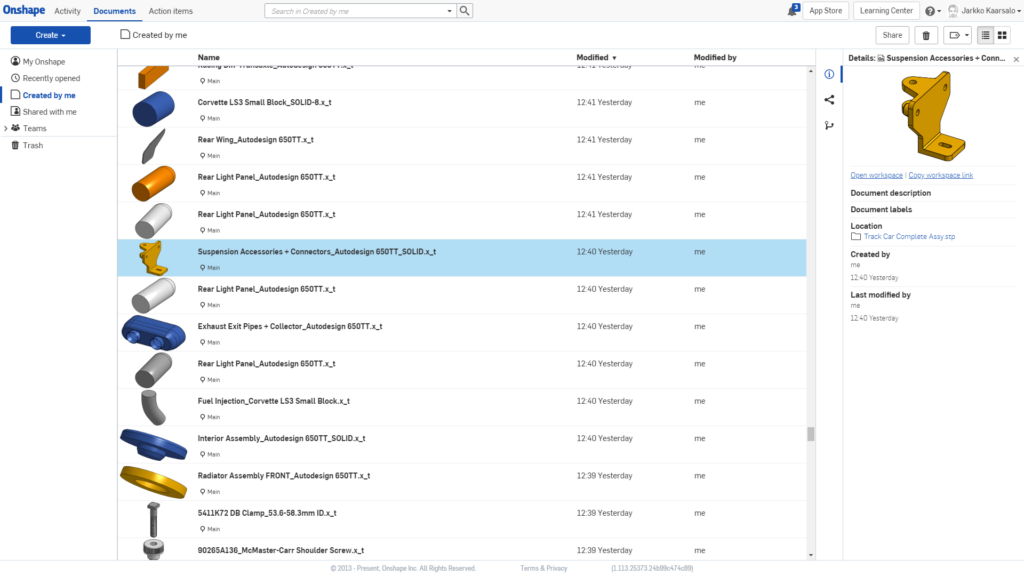
Task: Select Interior Assembly_Autodesign 650TT_SOLID.x_t document
Action: [281, 439]
